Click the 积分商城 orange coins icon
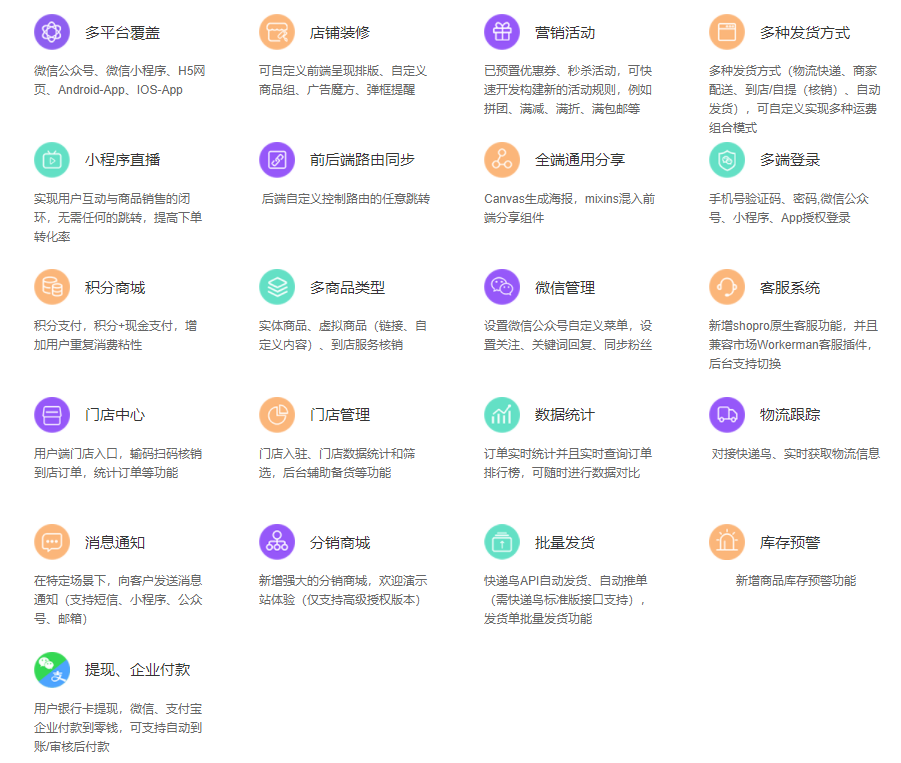This screenshot has width=901, height=763. click(x=51, y=287)
